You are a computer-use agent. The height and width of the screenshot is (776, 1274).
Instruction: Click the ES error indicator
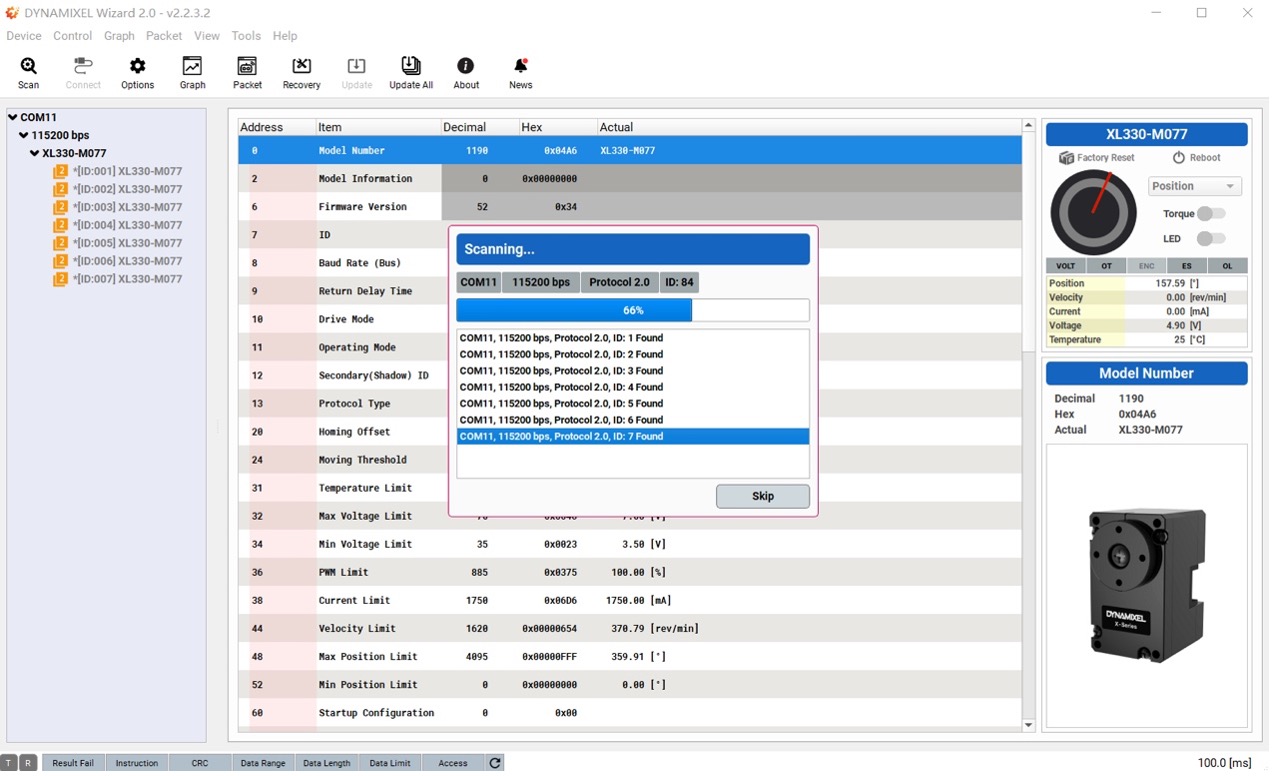(1187, 266)
